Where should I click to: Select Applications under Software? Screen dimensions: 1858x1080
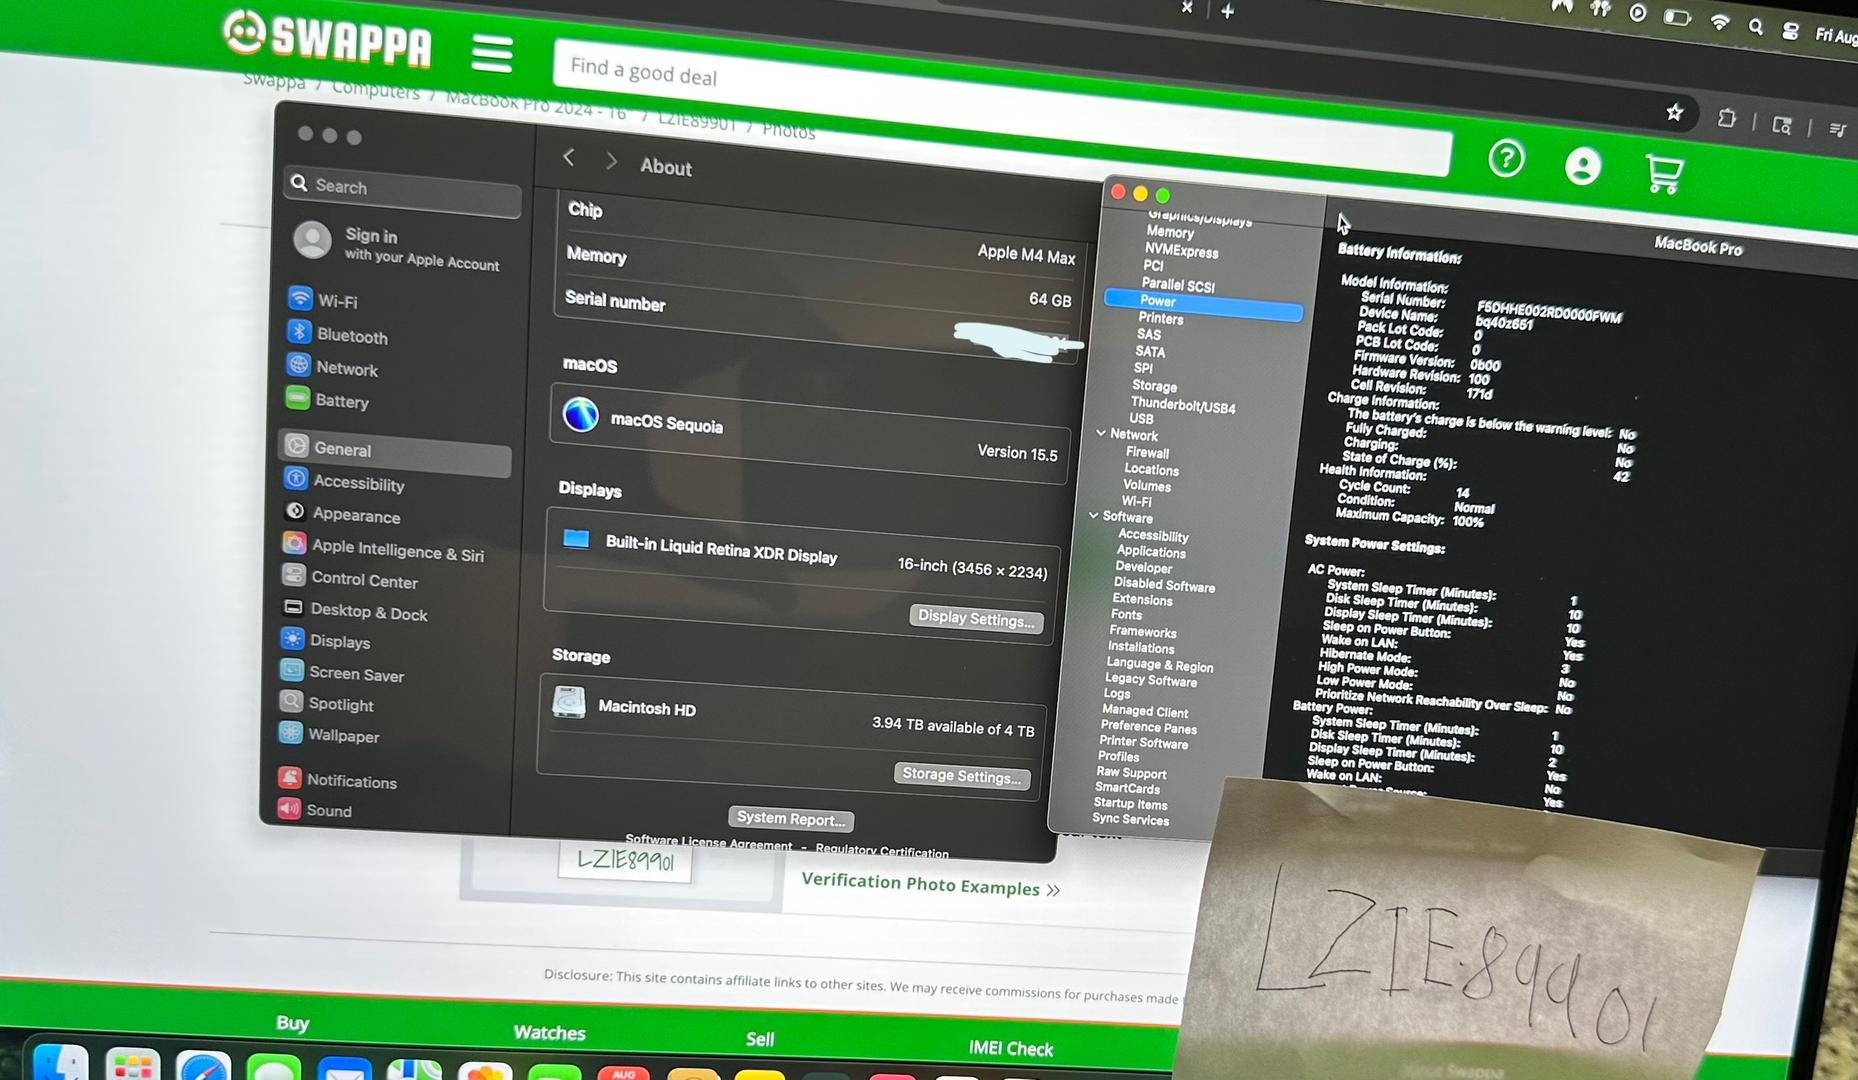tap(1151, 551)
